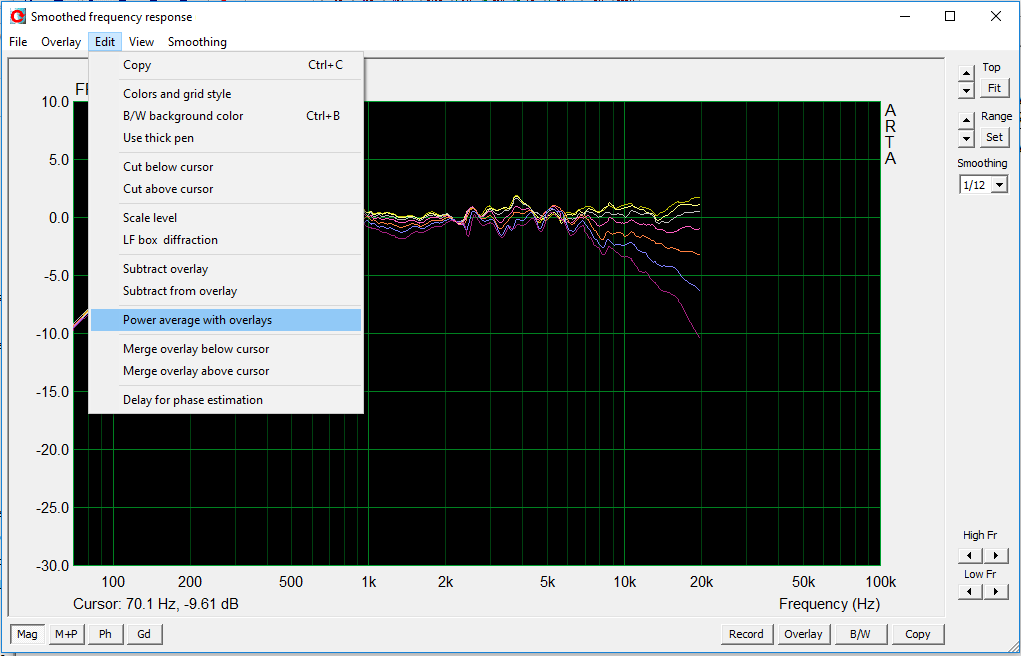Choose Copy from Edit menu
Image resolution: width=1021 pixels, height=656 pixels.
(x=226, y=65)
